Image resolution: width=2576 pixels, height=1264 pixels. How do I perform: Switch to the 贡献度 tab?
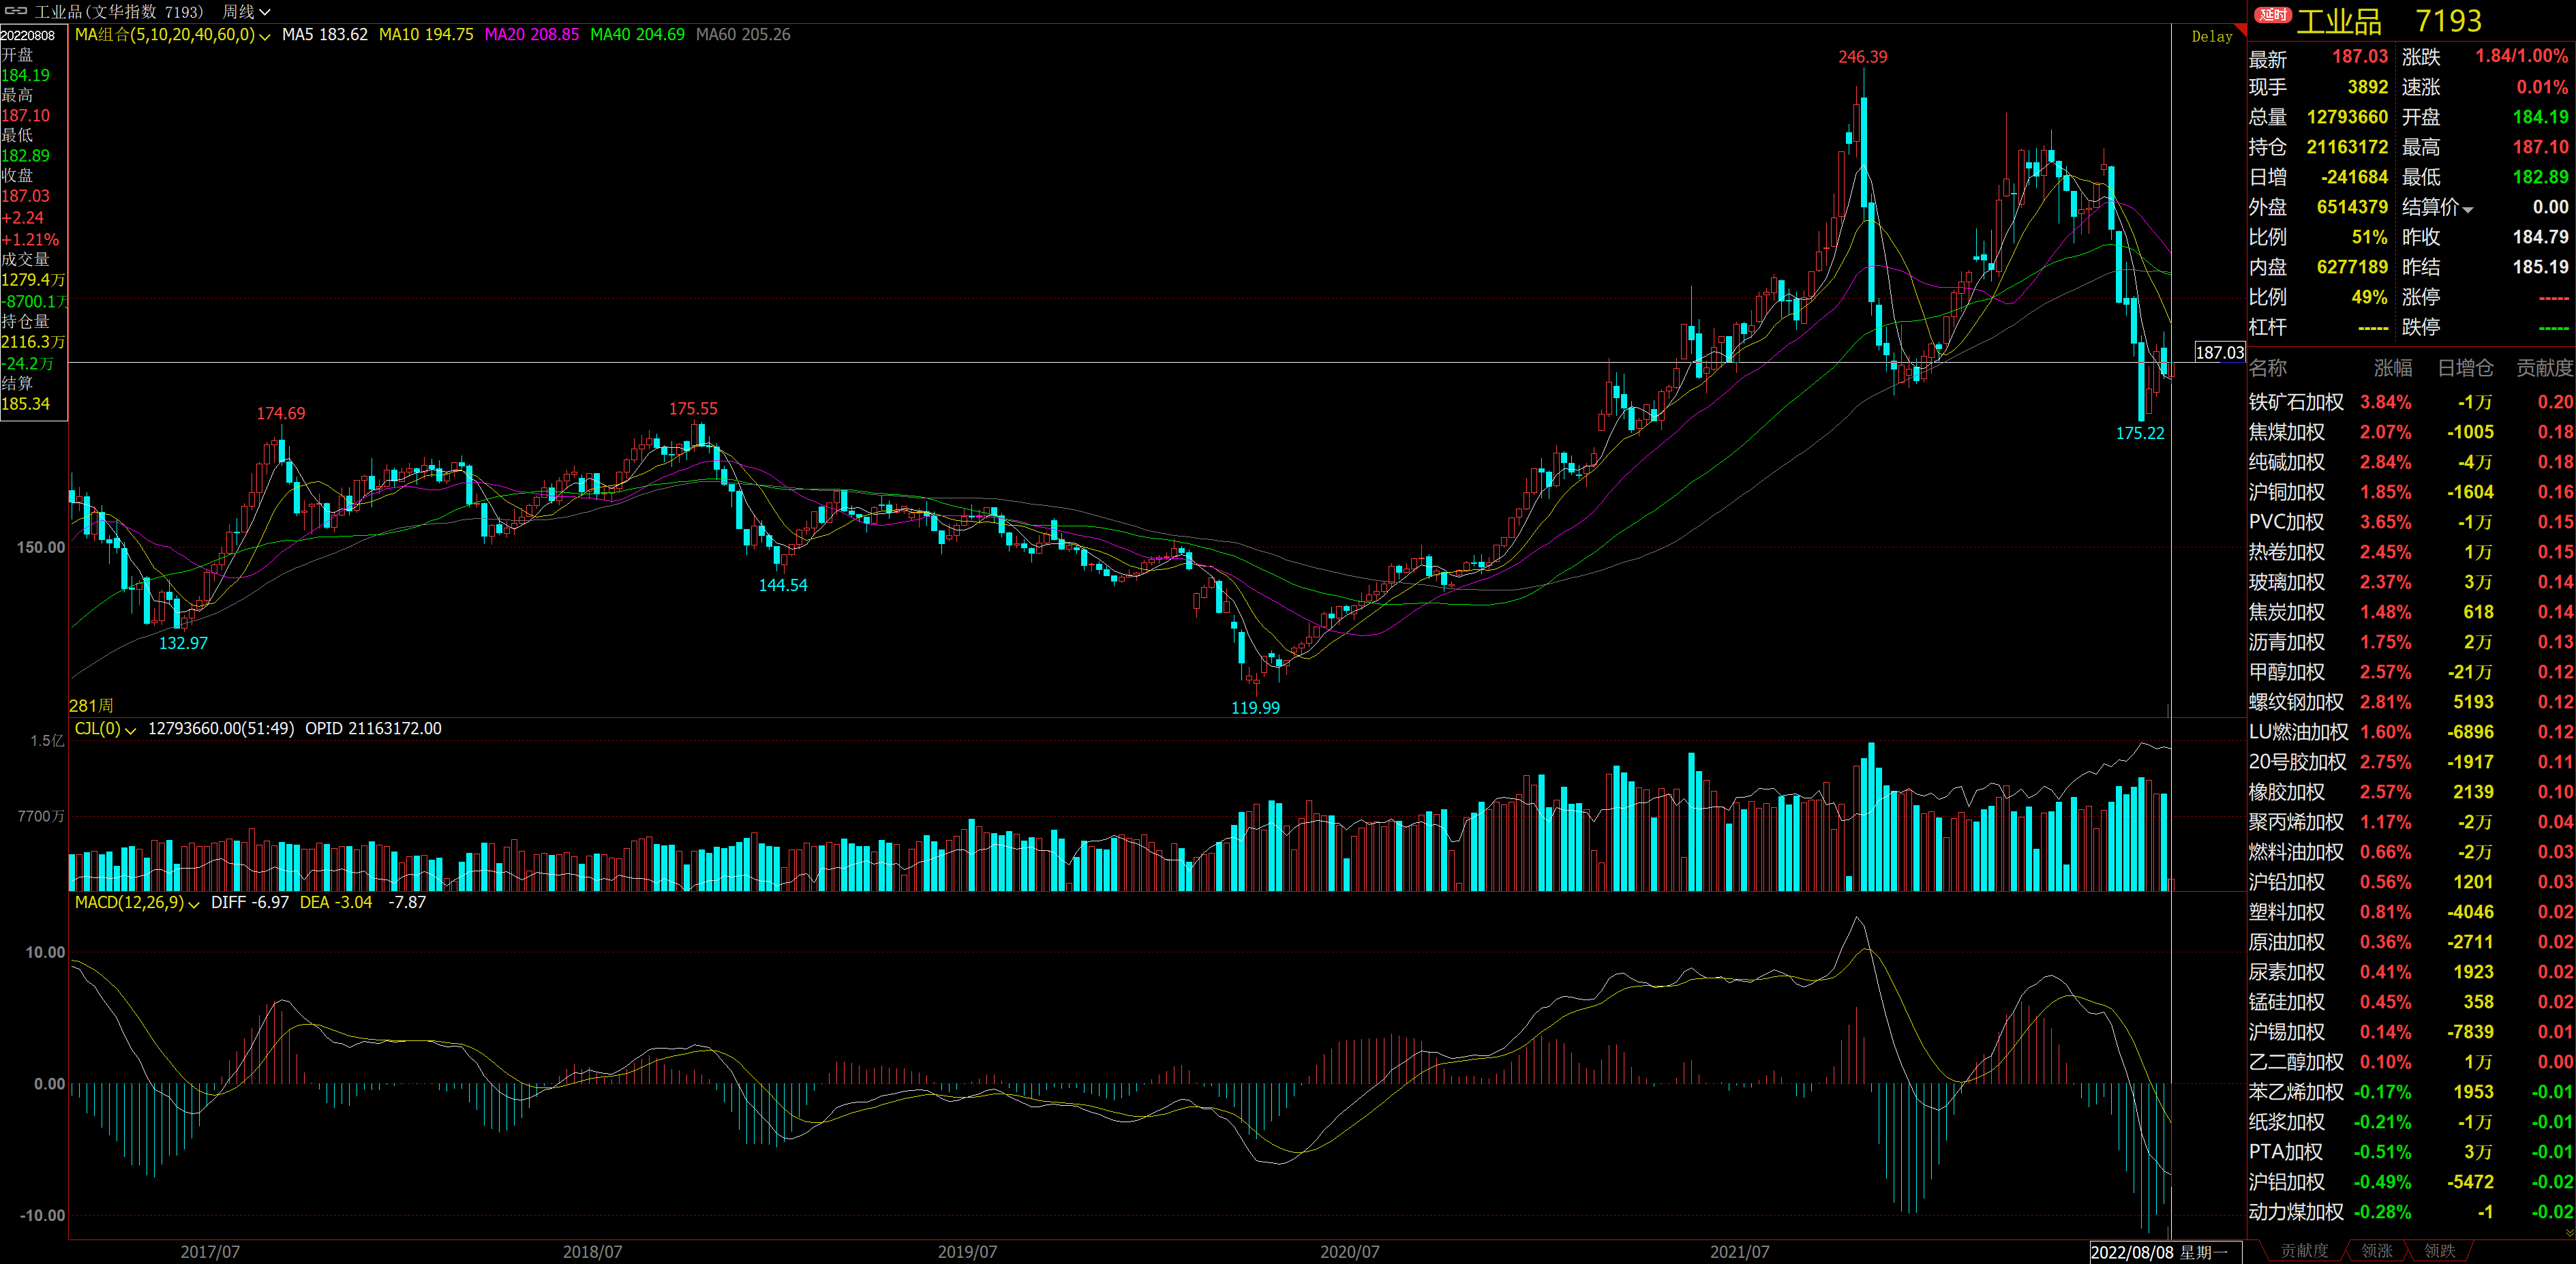coord(2304,1251)
